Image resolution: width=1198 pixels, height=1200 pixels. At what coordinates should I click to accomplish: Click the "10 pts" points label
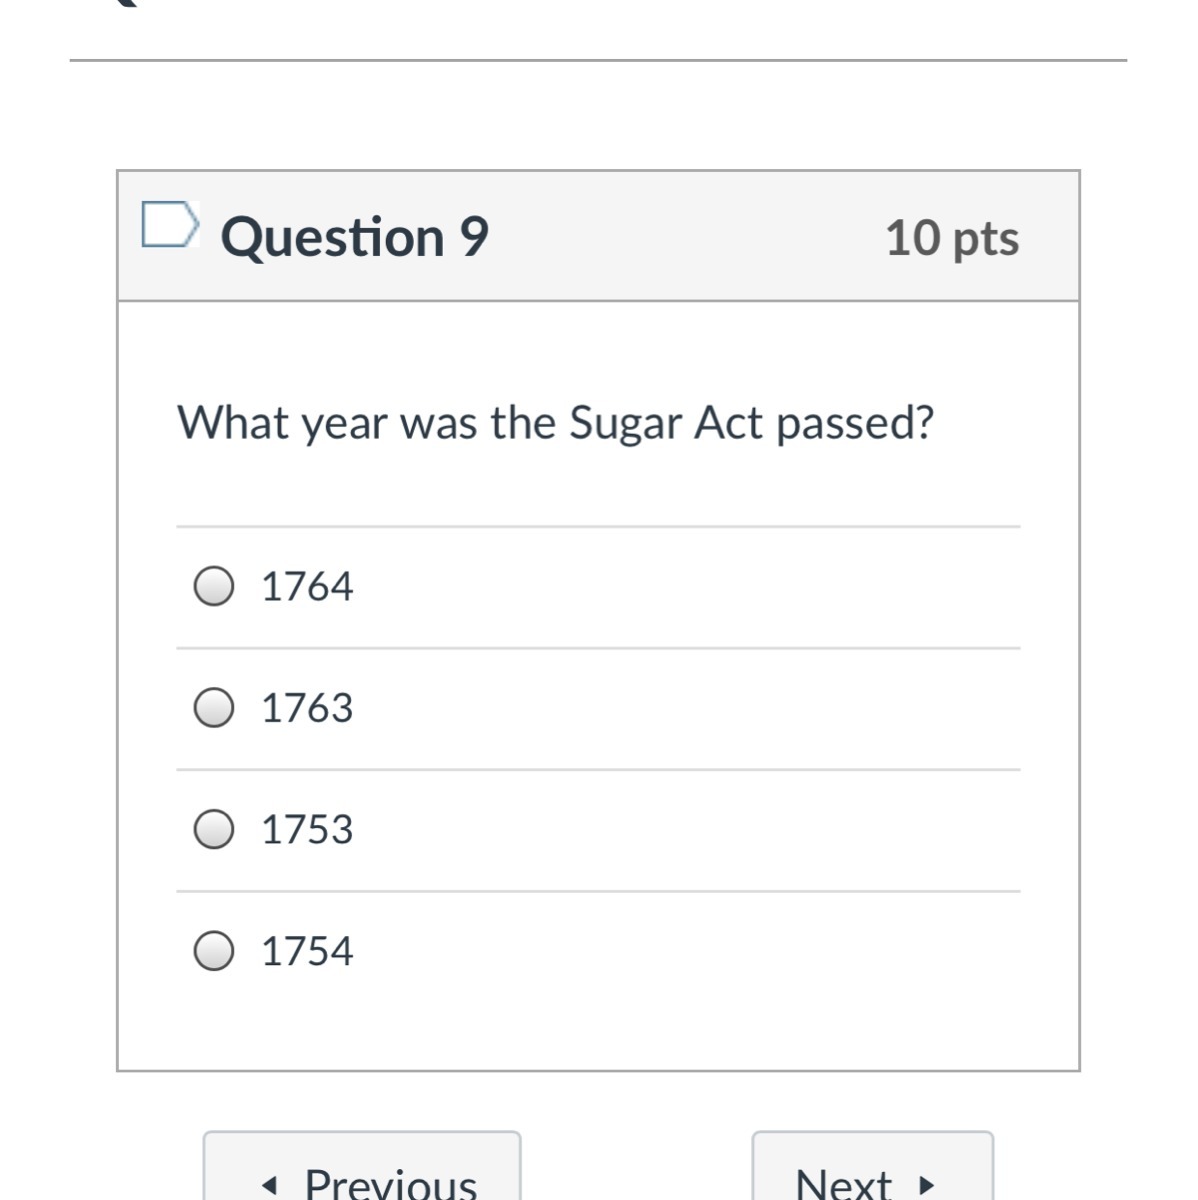pyautogui.click(x=952, y=238)
